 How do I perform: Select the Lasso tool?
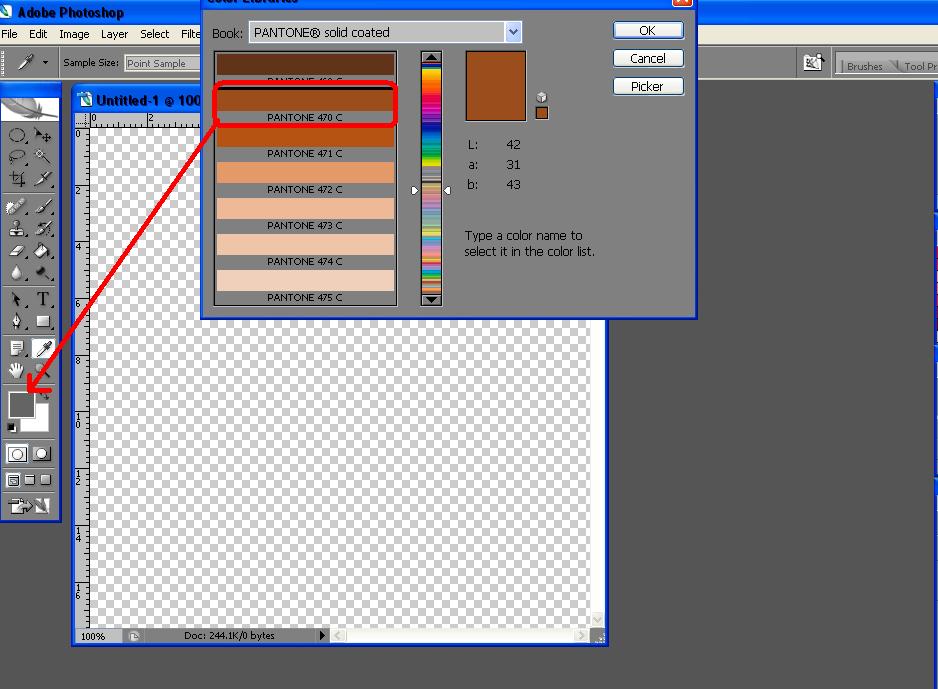(x=17, y=157)
